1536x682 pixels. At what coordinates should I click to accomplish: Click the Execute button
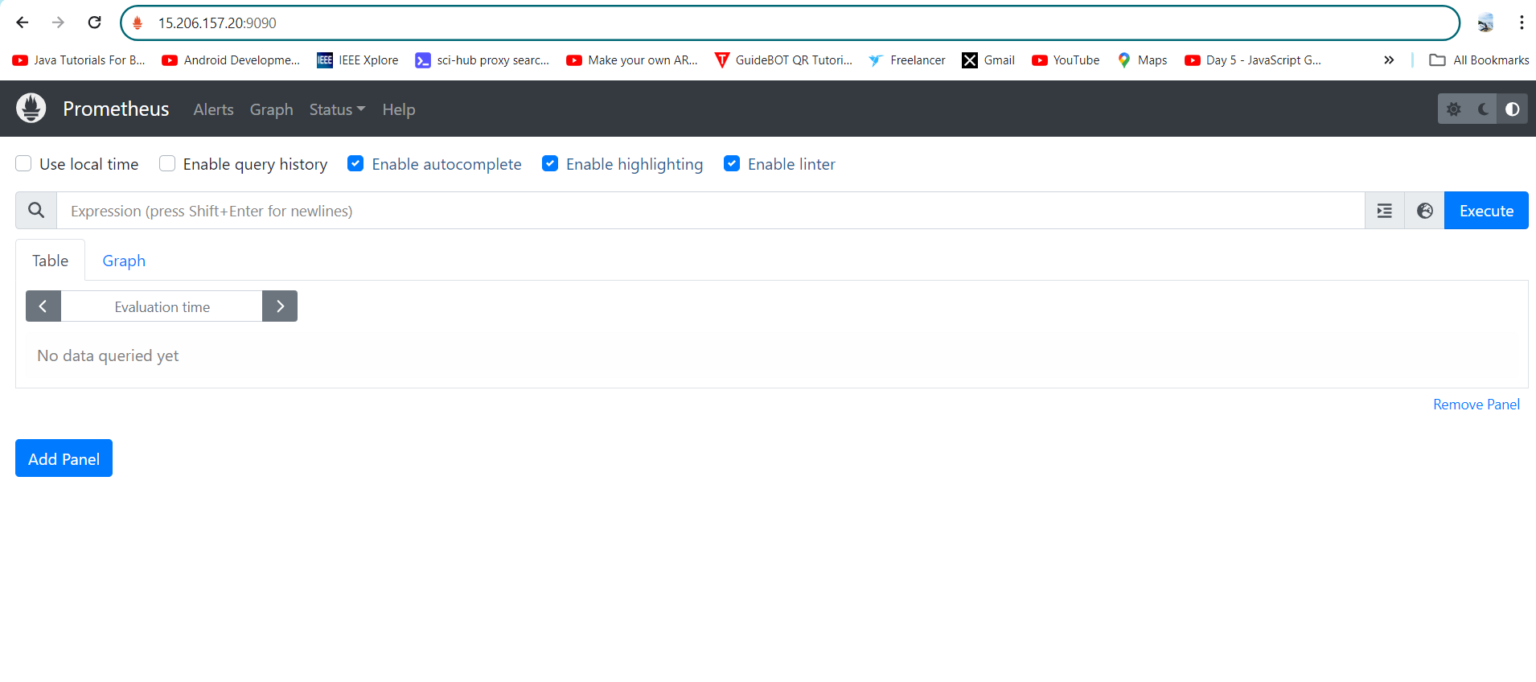tap(1486, 210)
